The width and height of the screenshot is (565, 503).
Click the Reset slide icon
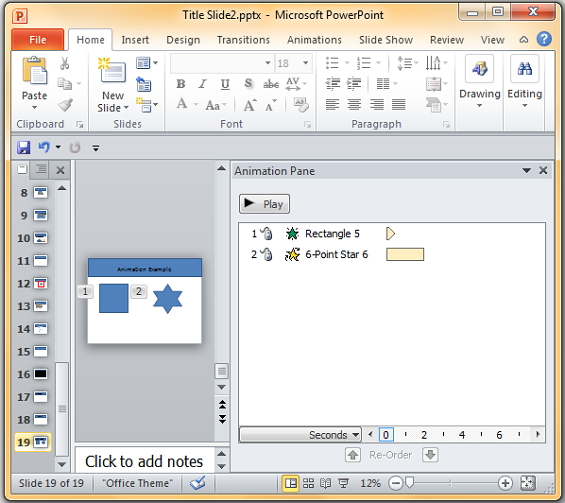(x=143, y=84)
